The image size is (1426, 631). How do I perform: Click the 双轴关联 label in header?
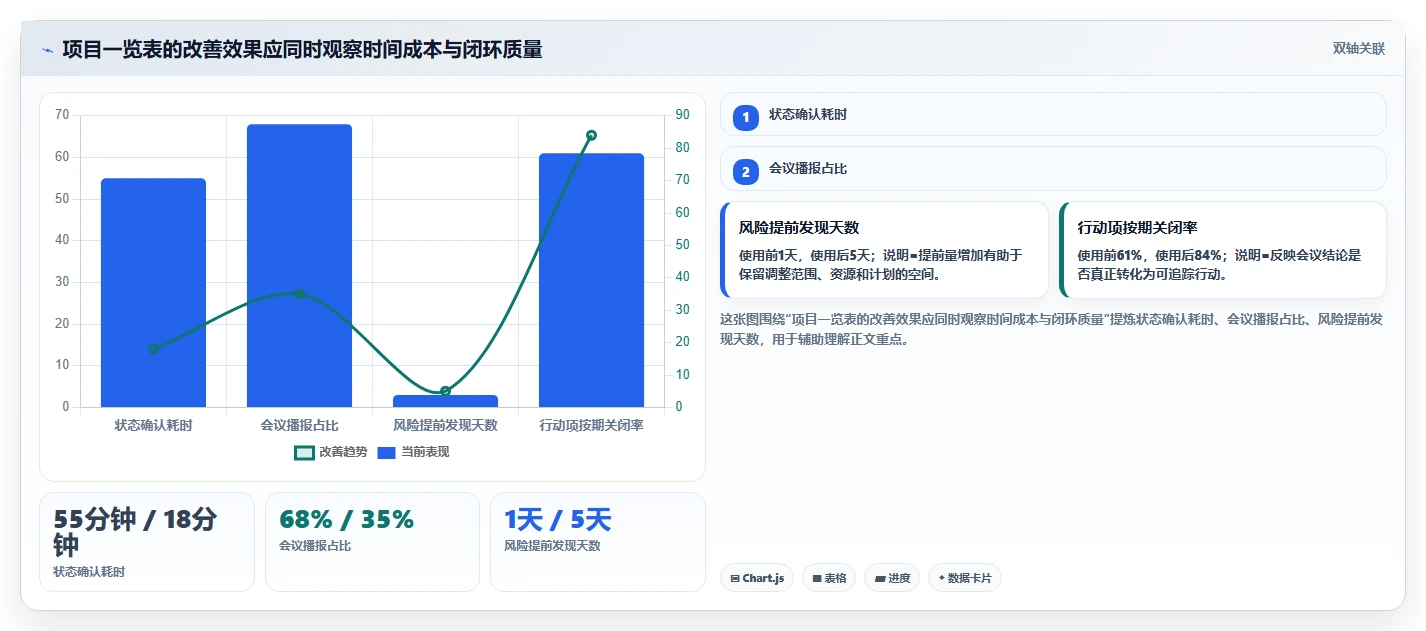[1358, 48]
